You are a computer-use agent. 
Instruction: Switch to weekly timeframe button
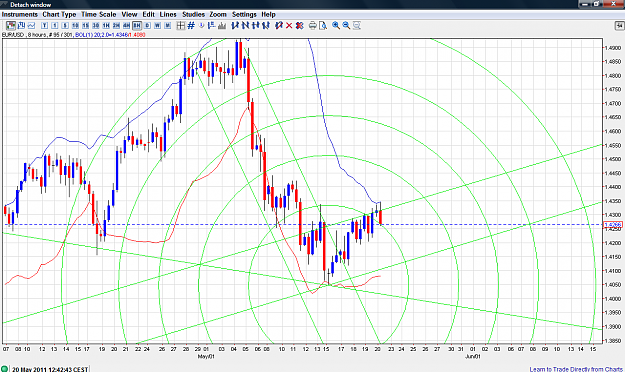[157, 26]
